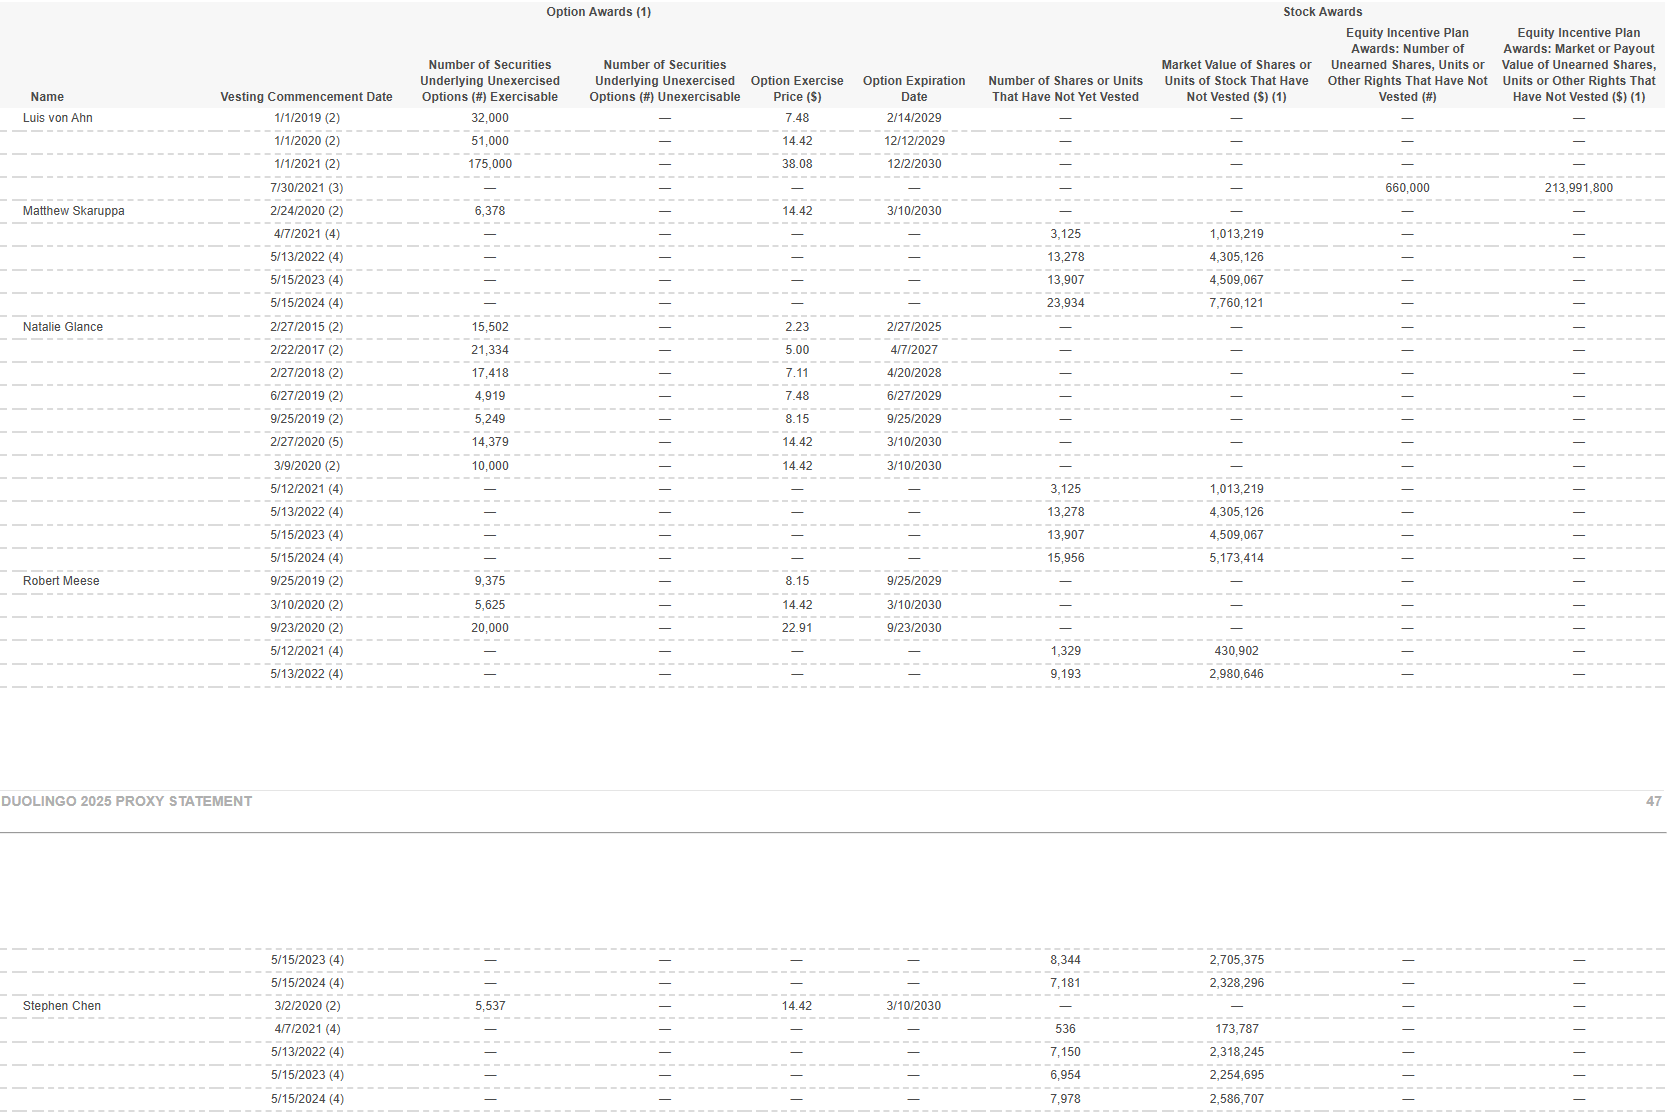
Task: Click the 7/30/2021 (3) vesting date
Action: tap(306, 188)
